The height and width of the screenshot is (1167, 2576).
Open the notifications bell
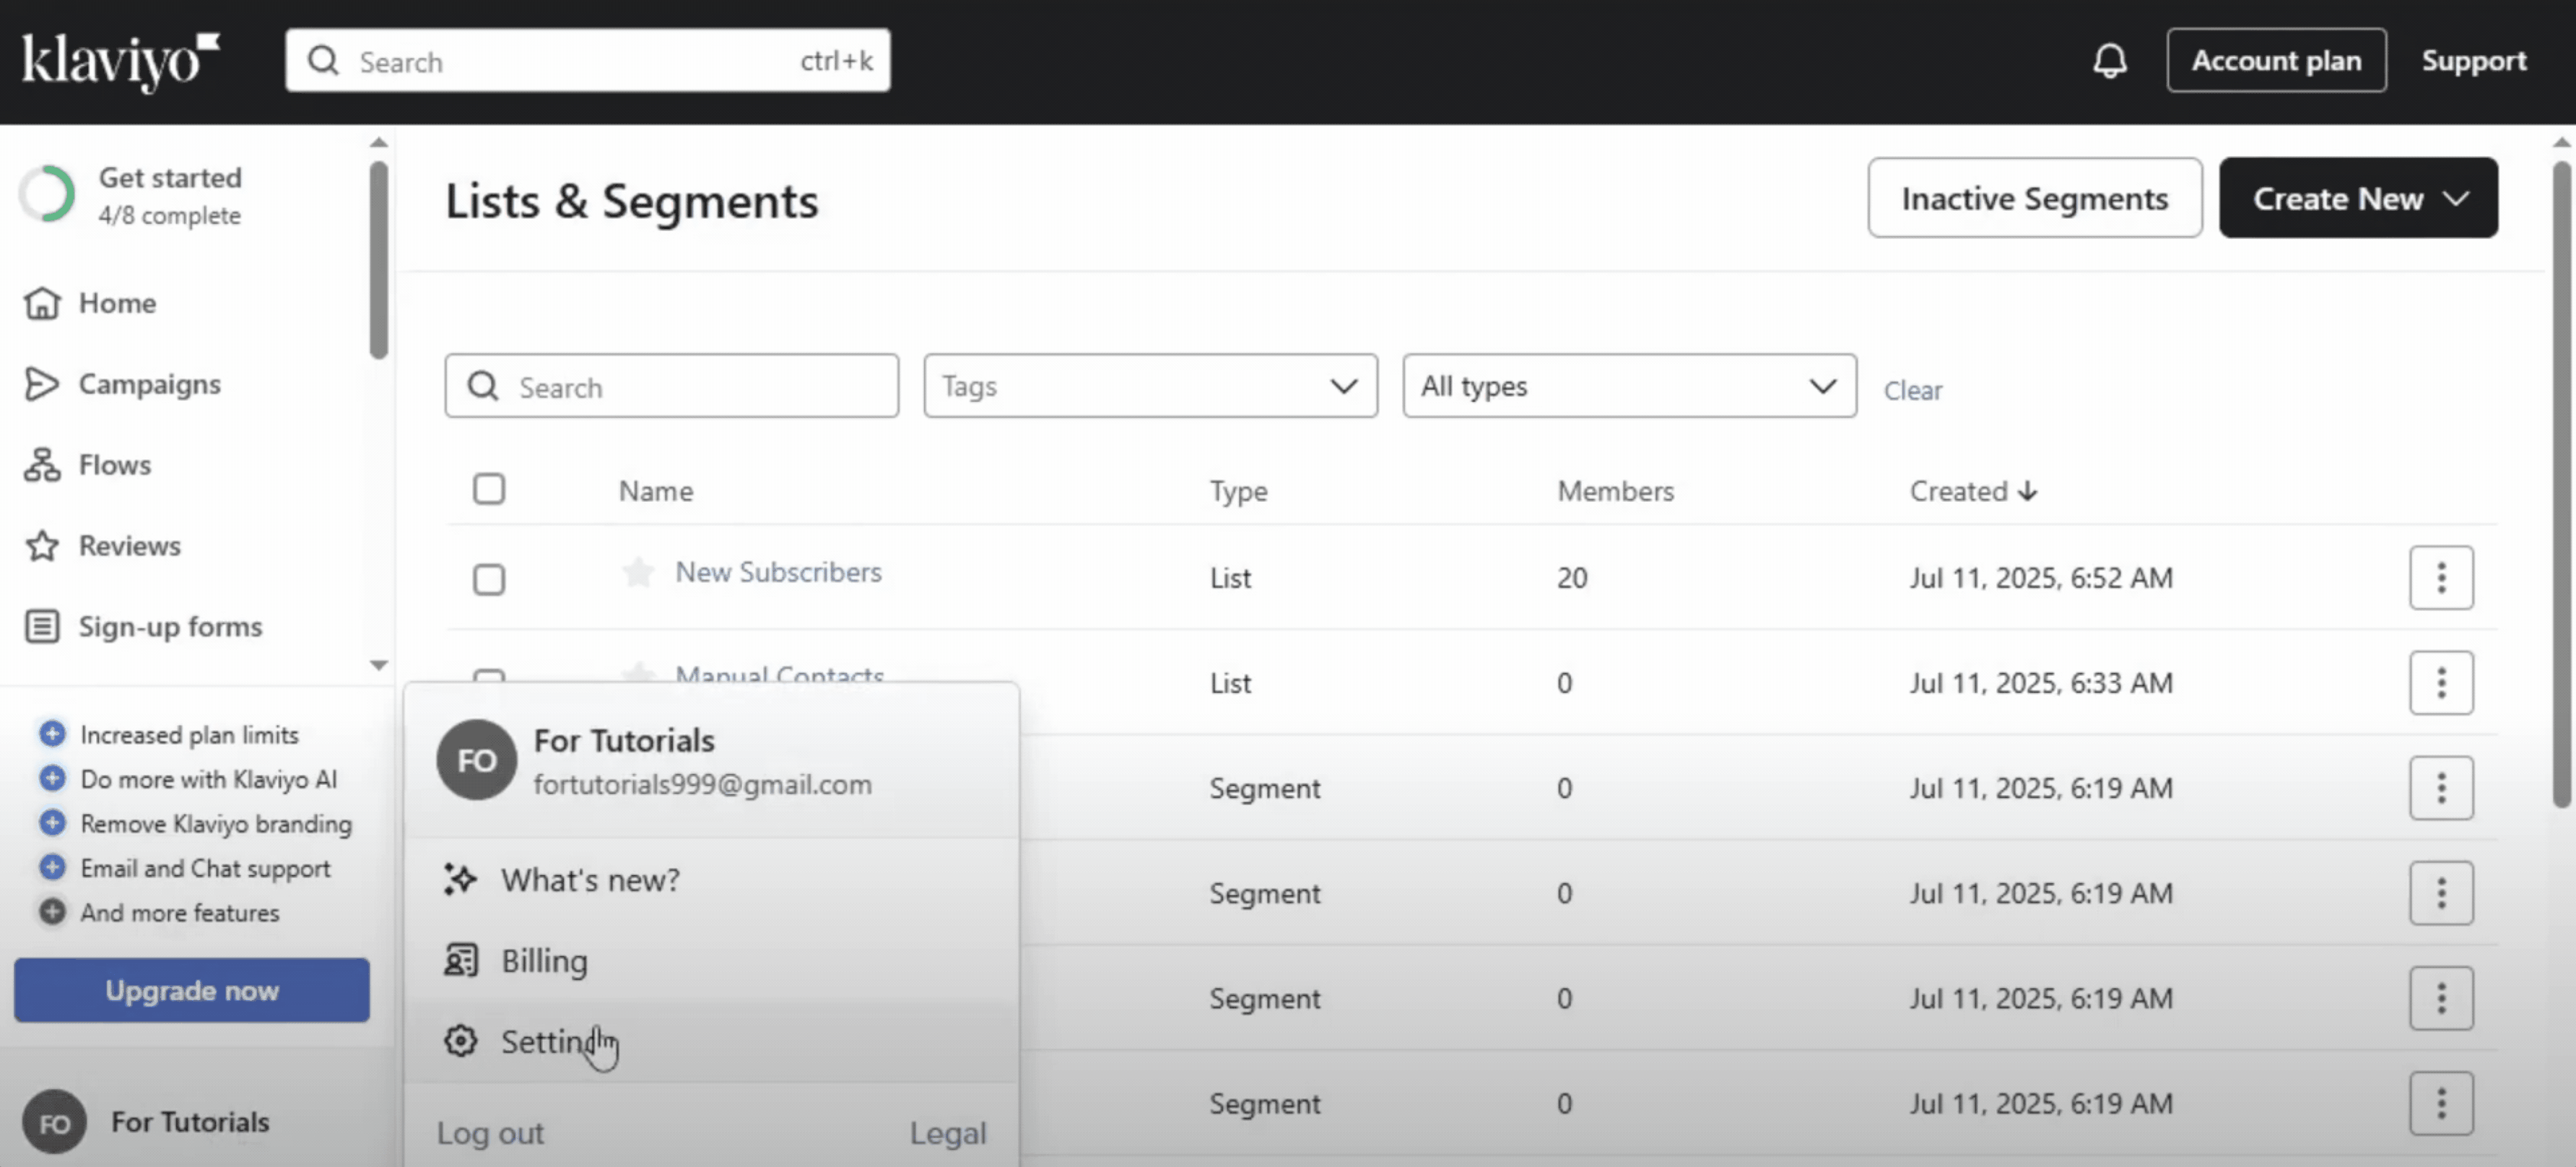point(2109,61)
